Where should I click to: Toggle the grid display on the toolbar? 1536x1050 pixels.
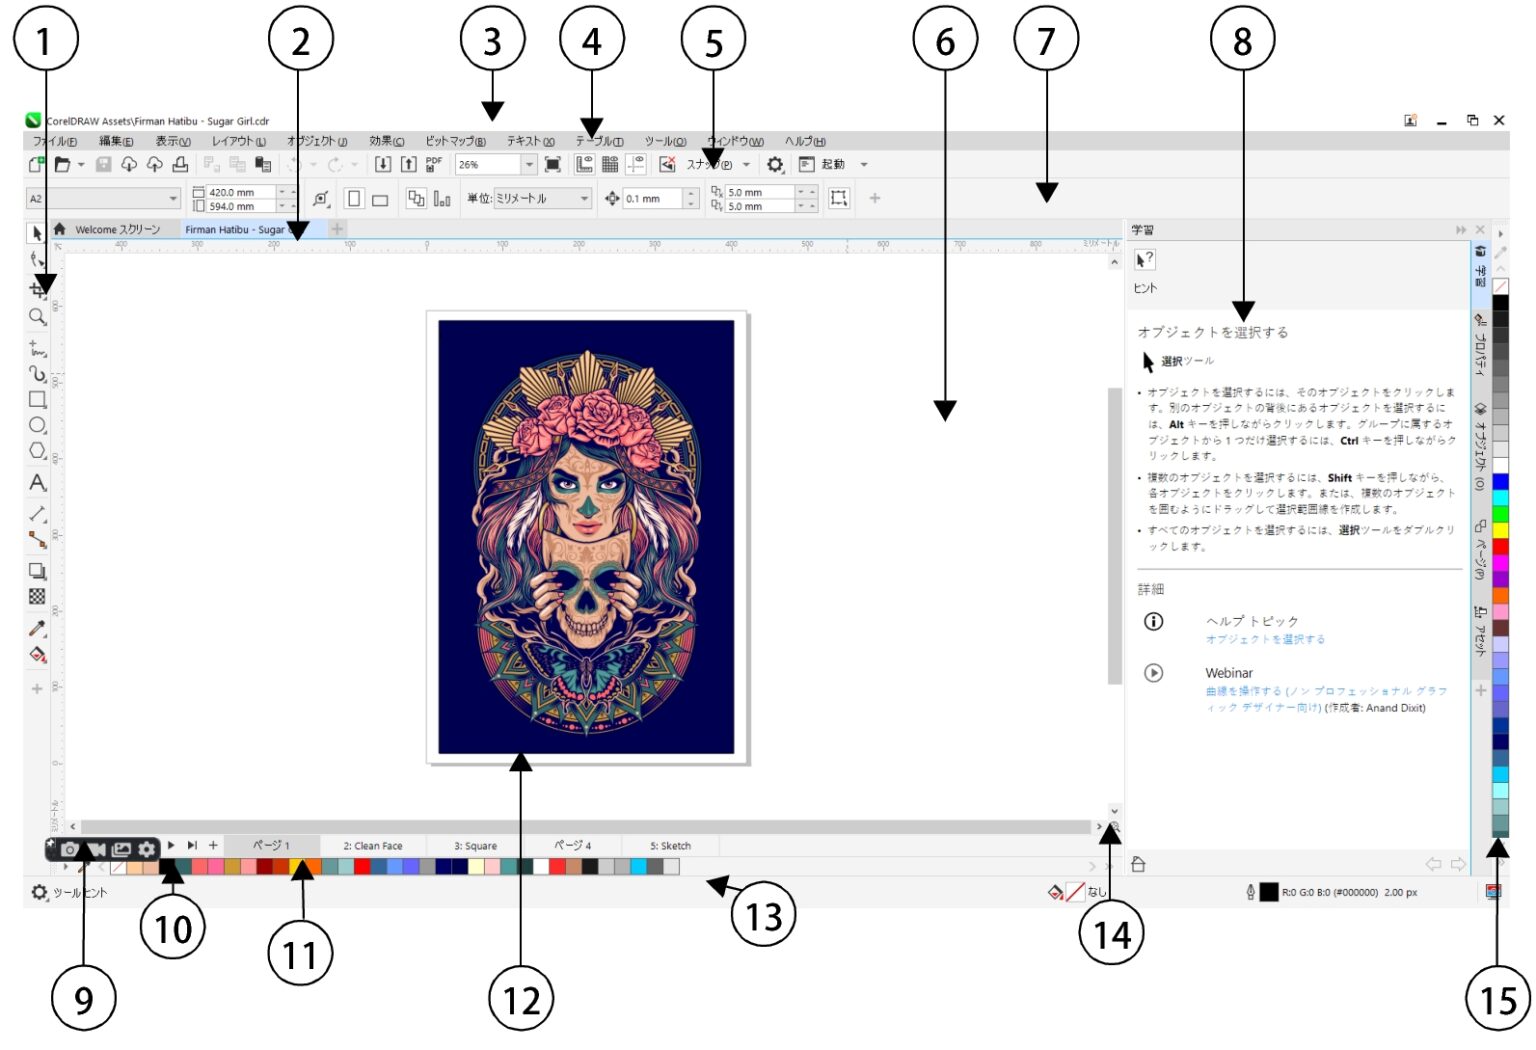point(610,164)
